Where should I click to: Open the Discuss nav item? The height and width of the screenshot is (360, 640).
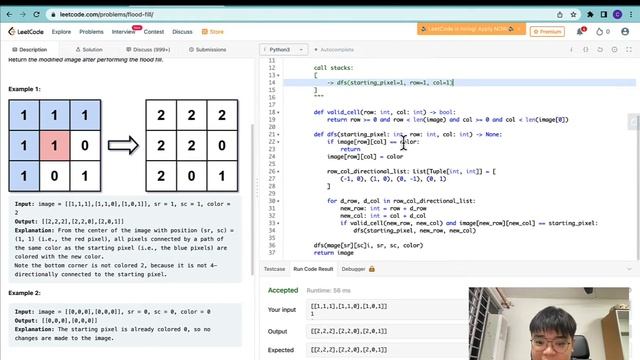coord(182,32)
